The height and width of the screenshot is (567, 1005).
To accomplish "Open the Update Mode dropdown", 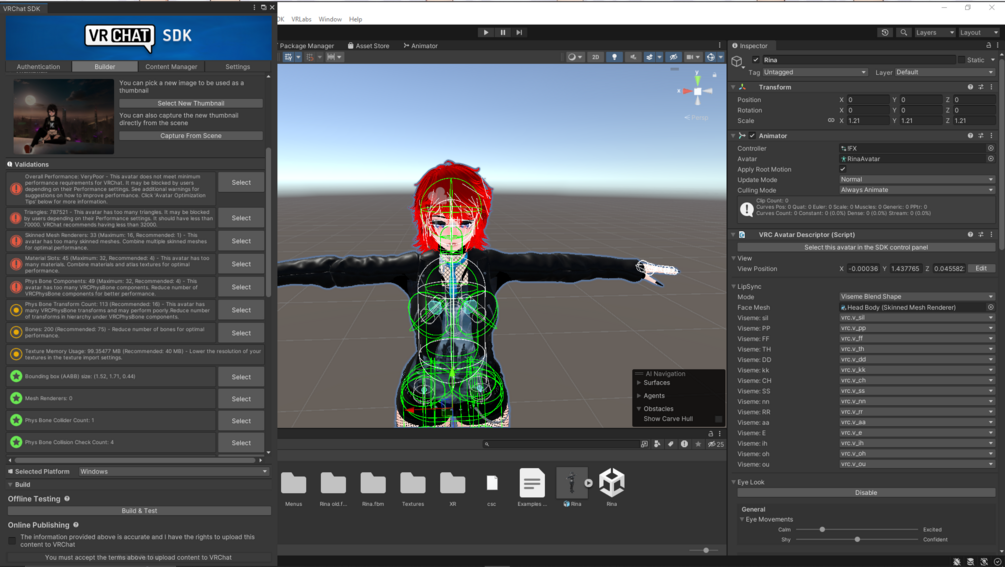I will point(917,179).
